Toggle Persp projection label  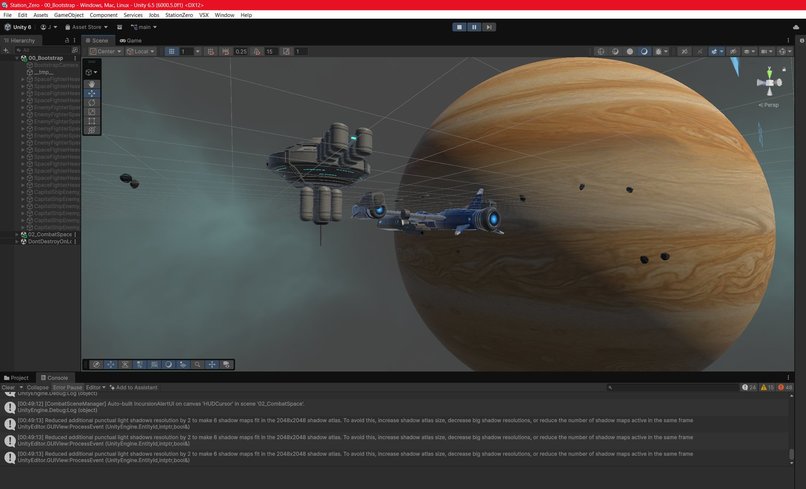(769, 105)
